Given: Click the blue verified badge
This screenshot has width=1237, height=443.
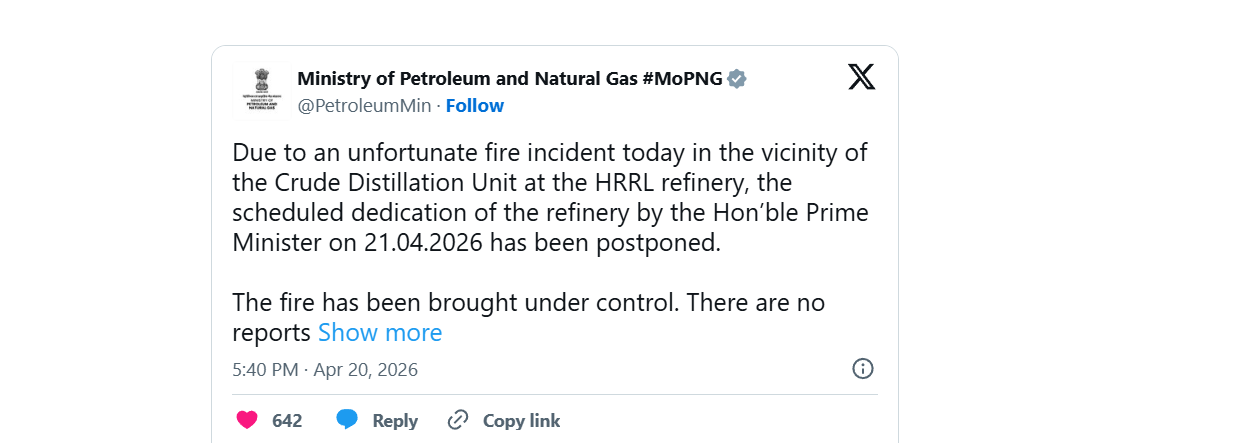Looking at the screenshot, I should click(737, 79).
